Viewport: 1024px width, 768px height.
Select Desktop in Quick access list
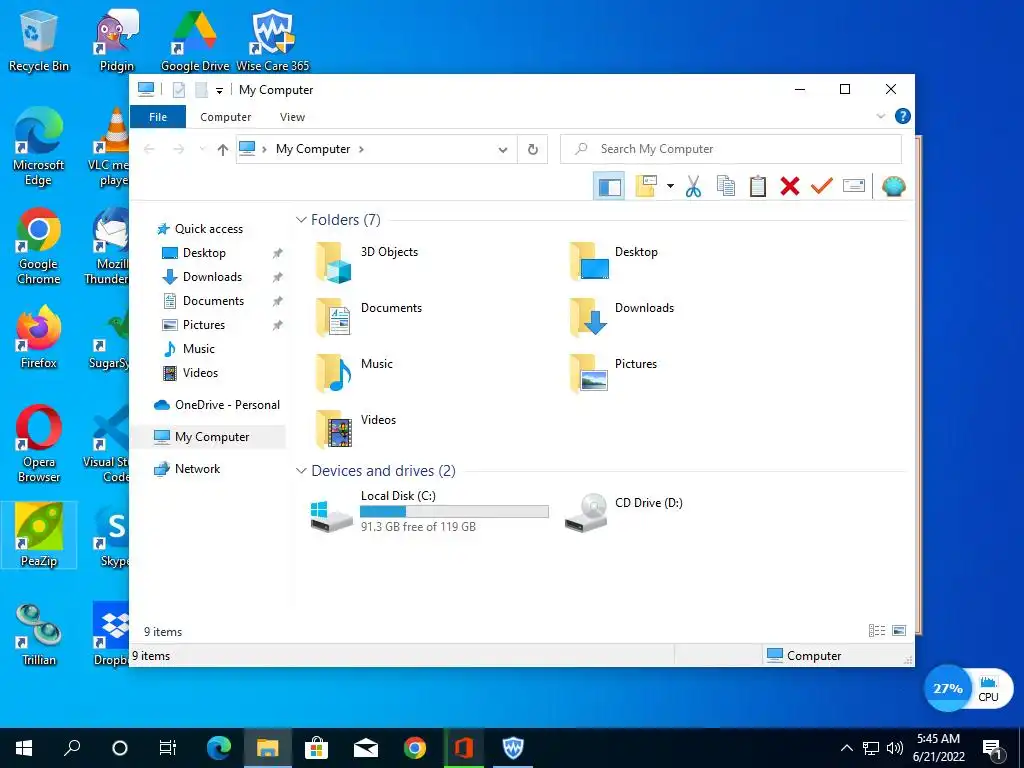[x=204, y=253]
